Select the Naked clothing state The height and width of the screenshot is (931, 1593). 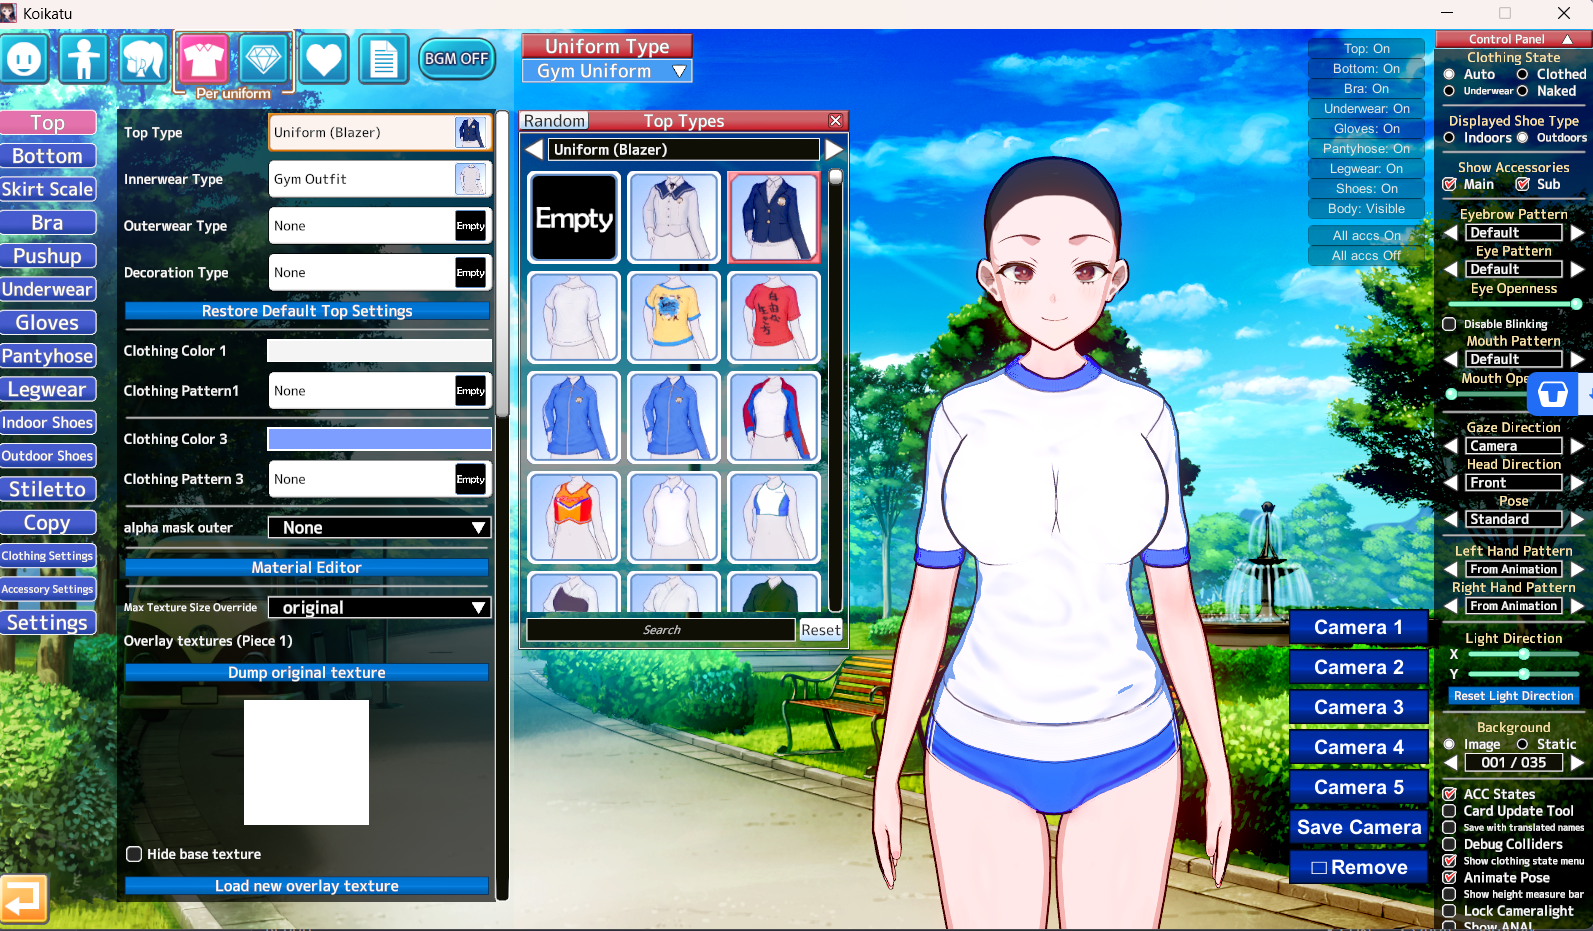(x=1523, y=91)
